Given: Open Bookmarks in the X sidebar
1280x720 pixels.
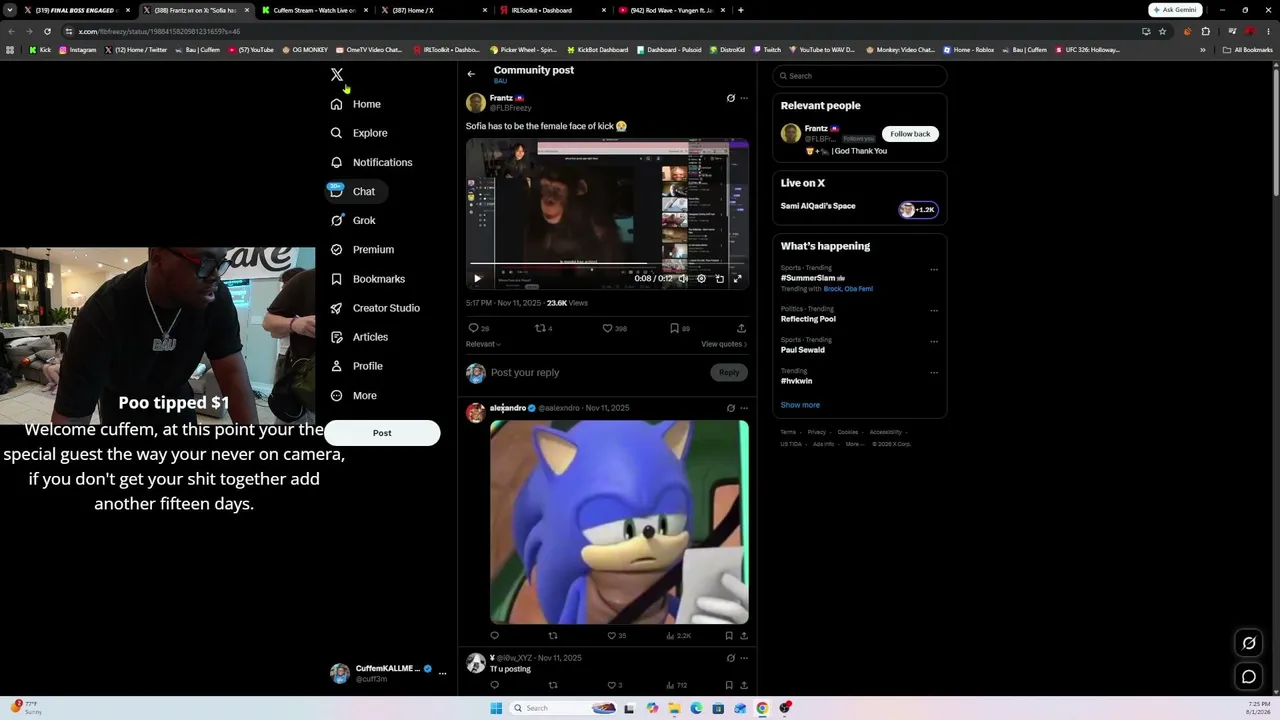Looking at the screenshot, I should (367, 279).
